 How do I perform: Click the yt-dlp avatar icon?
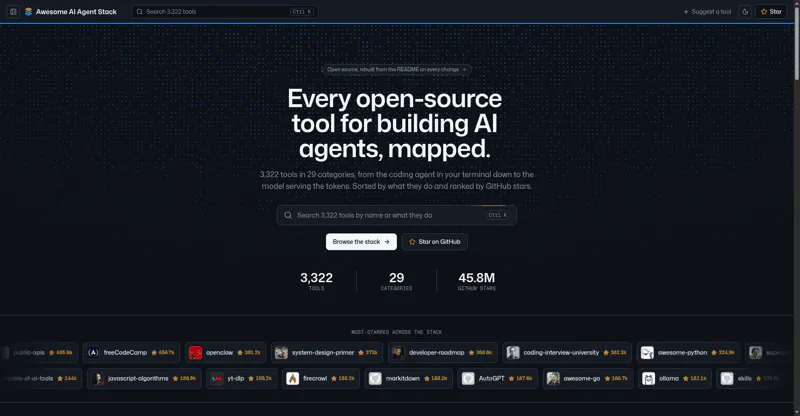217,379
